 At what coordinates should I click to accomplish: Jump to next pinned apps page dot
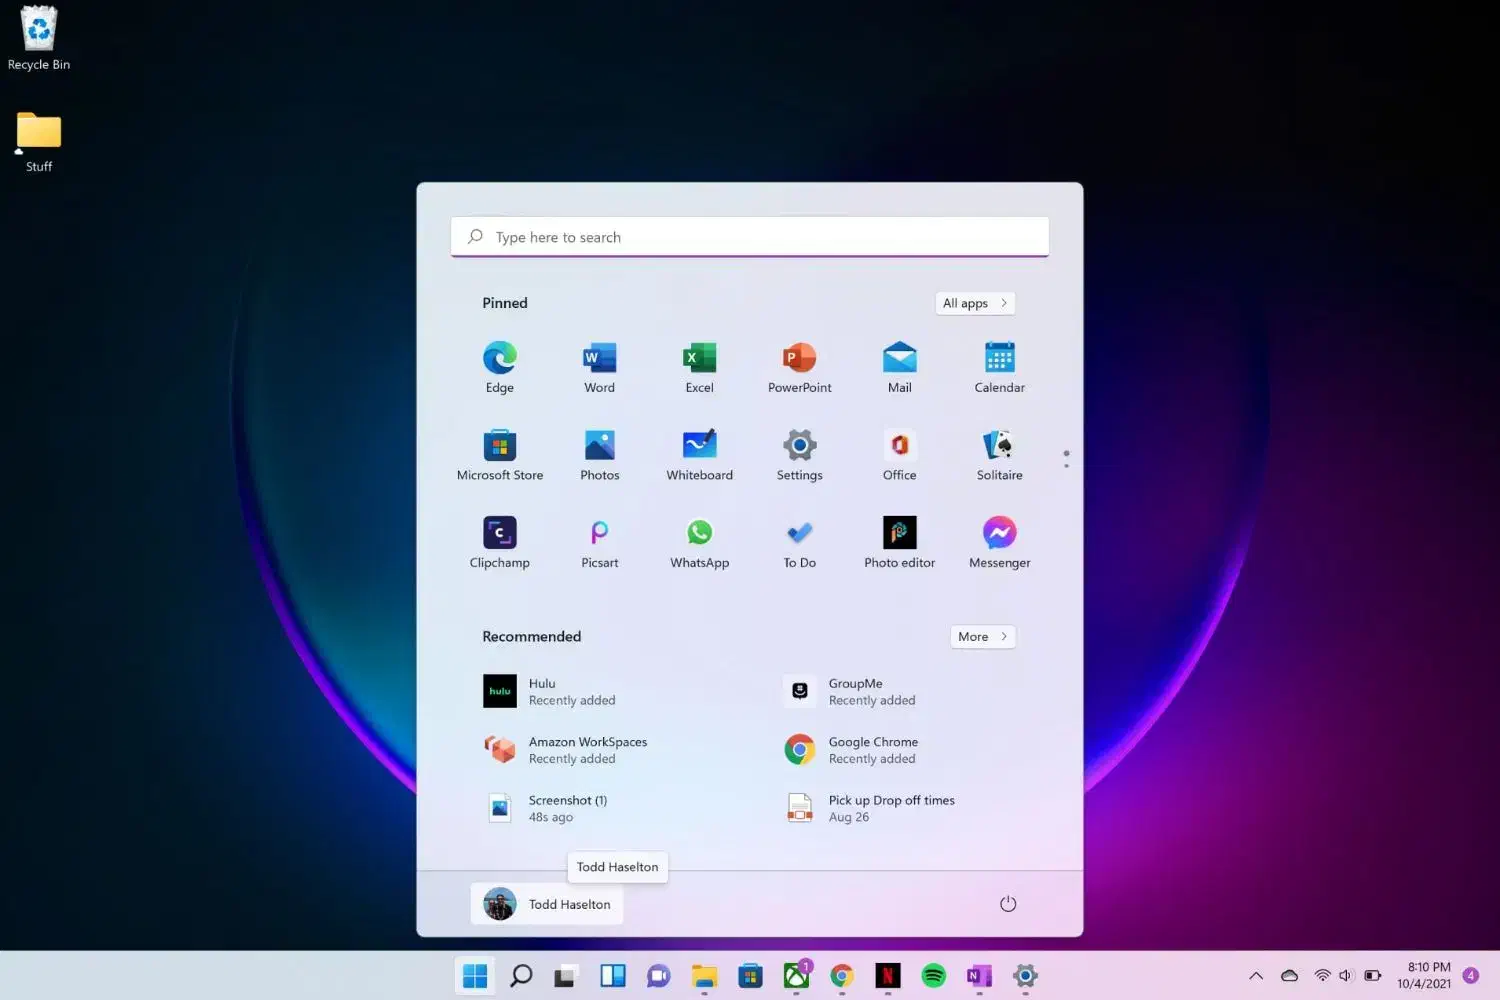point(1066,466)
